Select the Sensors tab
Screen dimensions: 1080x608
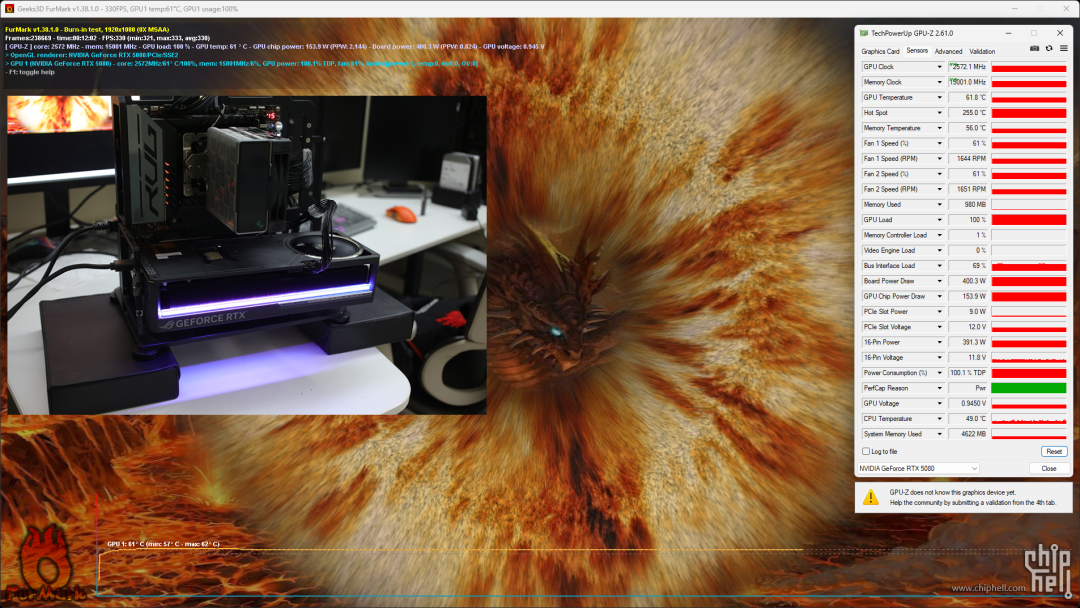click(x=917, y=51)
